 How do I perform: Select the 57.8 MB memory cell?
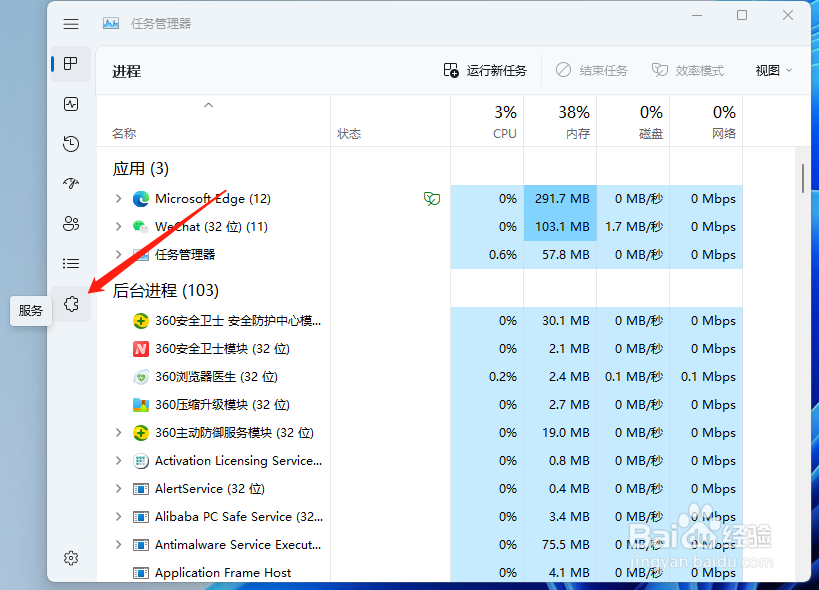[560, 255]
